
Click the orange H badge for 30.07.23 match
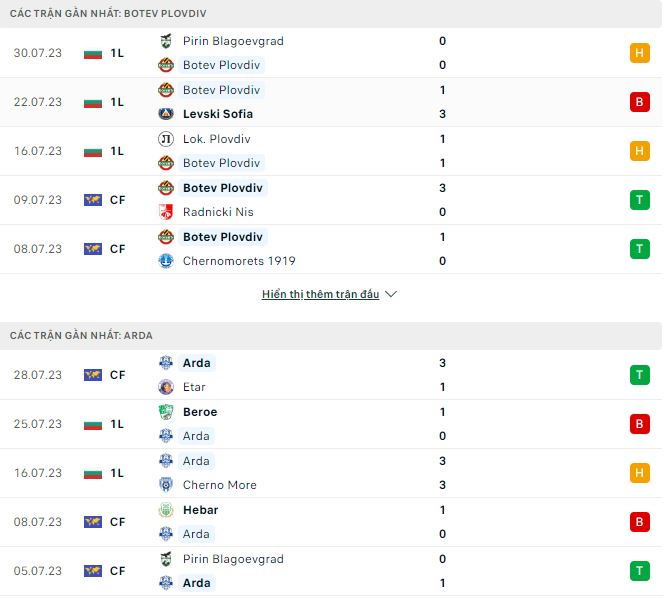(x=639, y=53)
